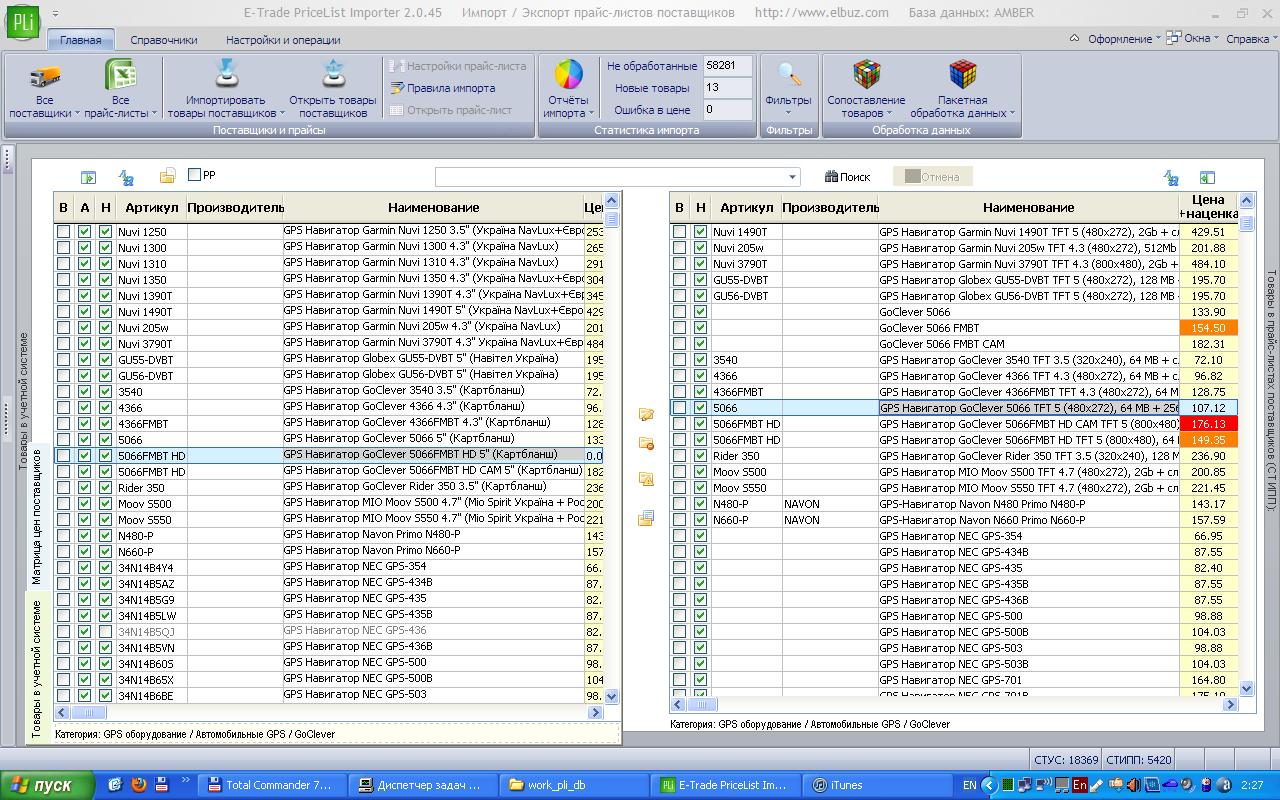Switch to the Главная ribbon tab
This screenshot has width=1280, height=800.
[81, 40]
